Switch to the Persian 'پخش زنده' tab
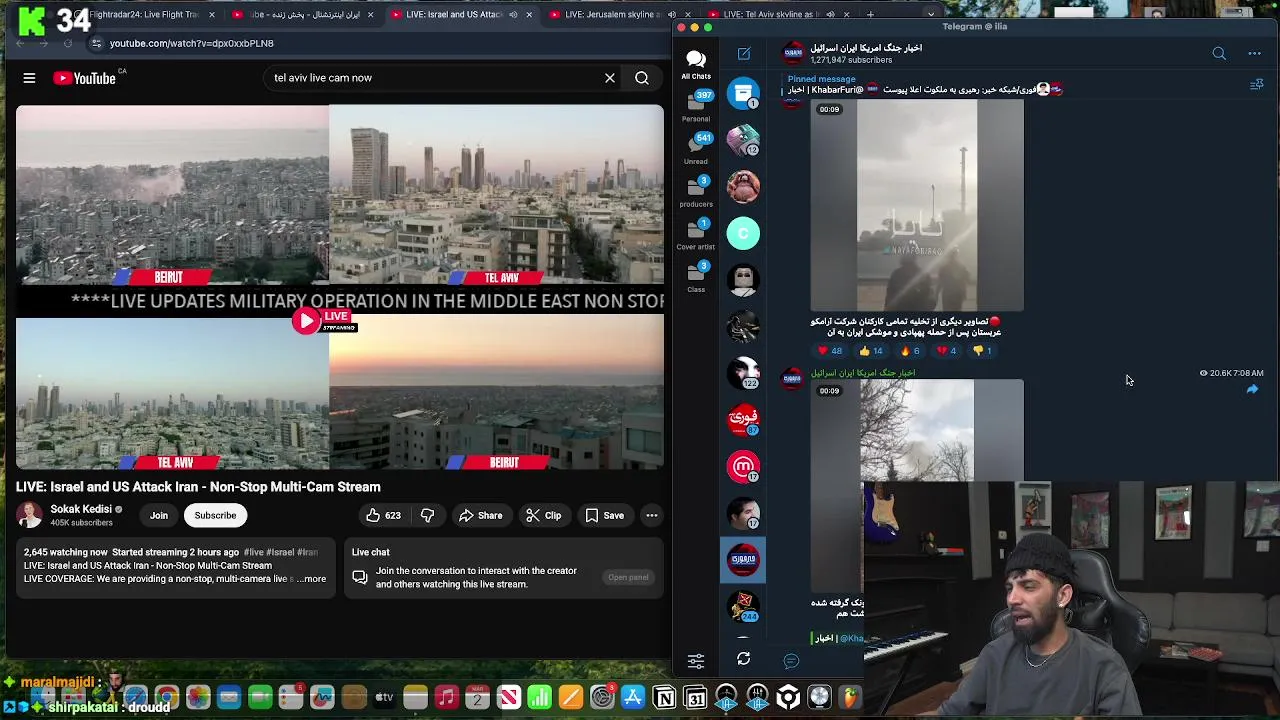Viewport: 1280px width, 720px height. [300, 15]
